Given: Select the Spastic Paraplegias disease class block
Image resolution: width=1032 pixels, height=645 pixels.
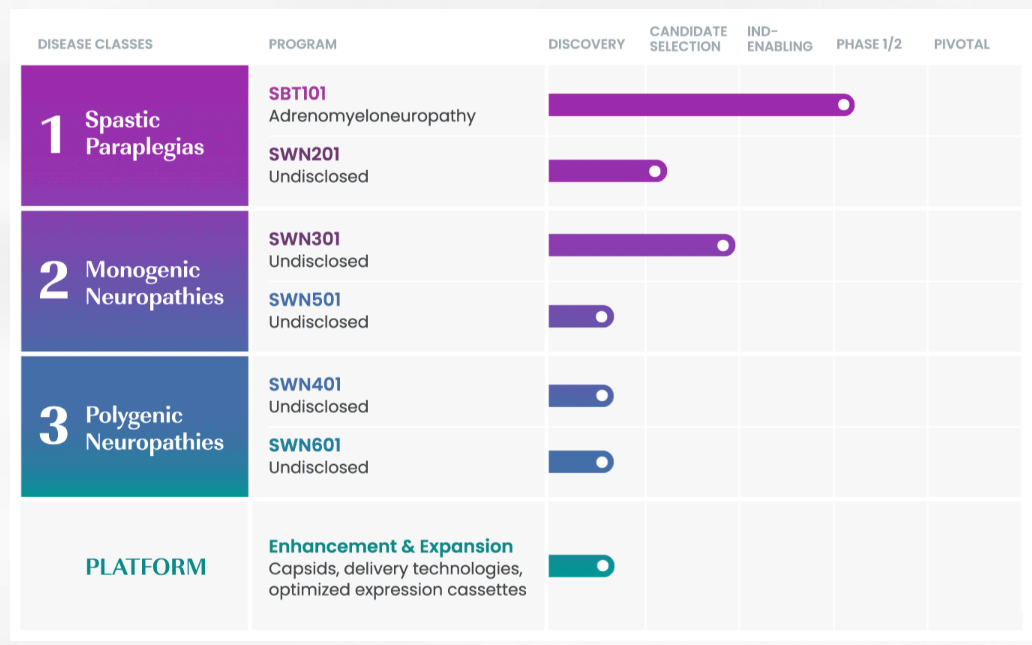Looking at the screenshot, I should (135, 135).
